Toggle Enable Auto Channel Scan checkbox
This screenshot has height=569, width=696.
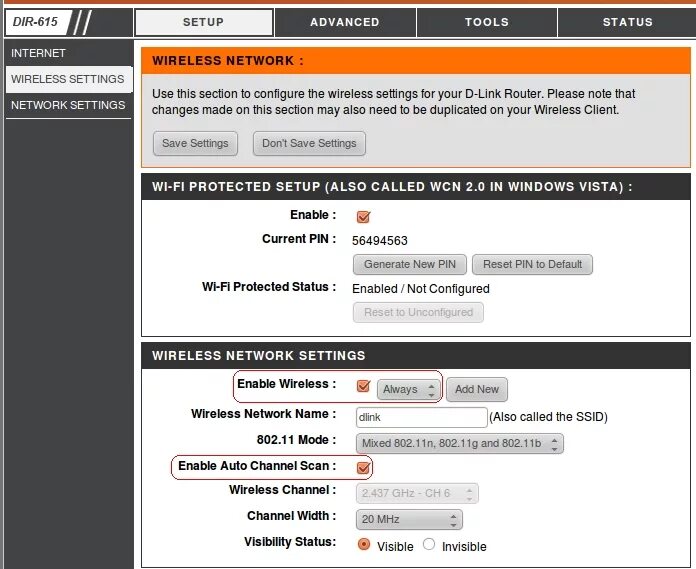point(363,468)
